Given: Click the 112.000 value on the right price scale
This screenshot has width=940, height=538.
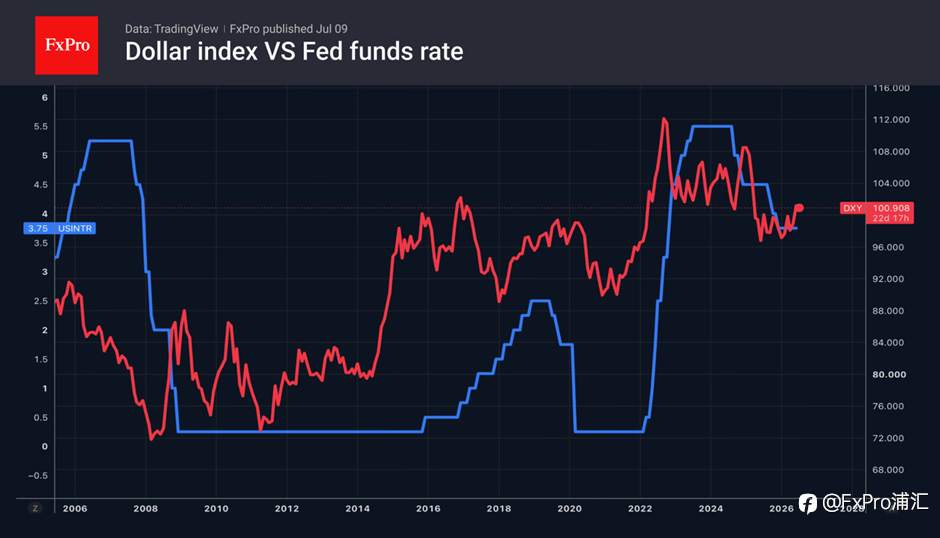Looking at the screenshot, I should coord(891,120).
